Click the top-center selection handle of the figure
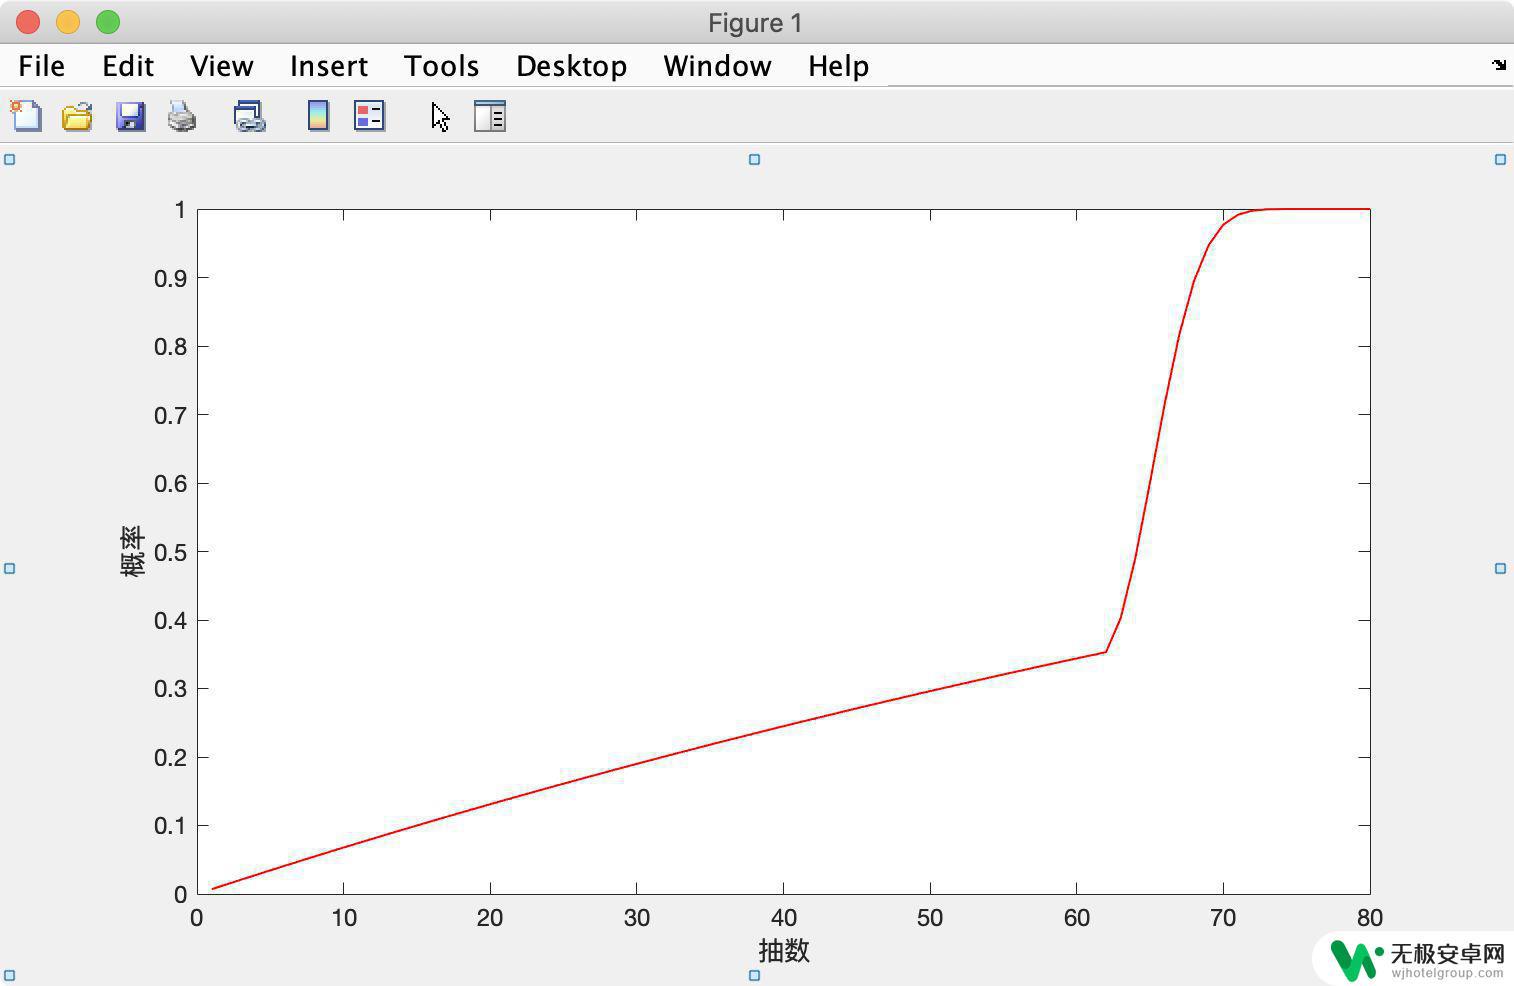This screenshot has height=986, width=1514. coord(755,159)
